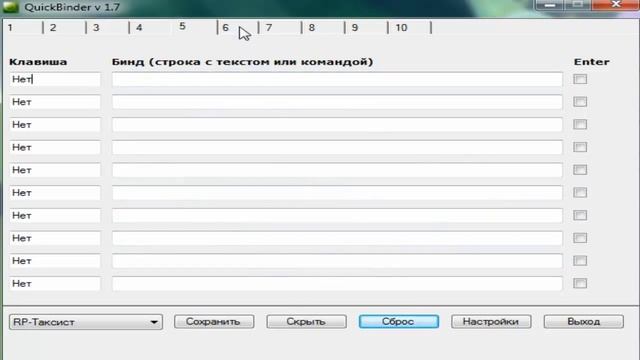640x360 pixels.
Task: Click the Скрыть button
Action: 306,322
